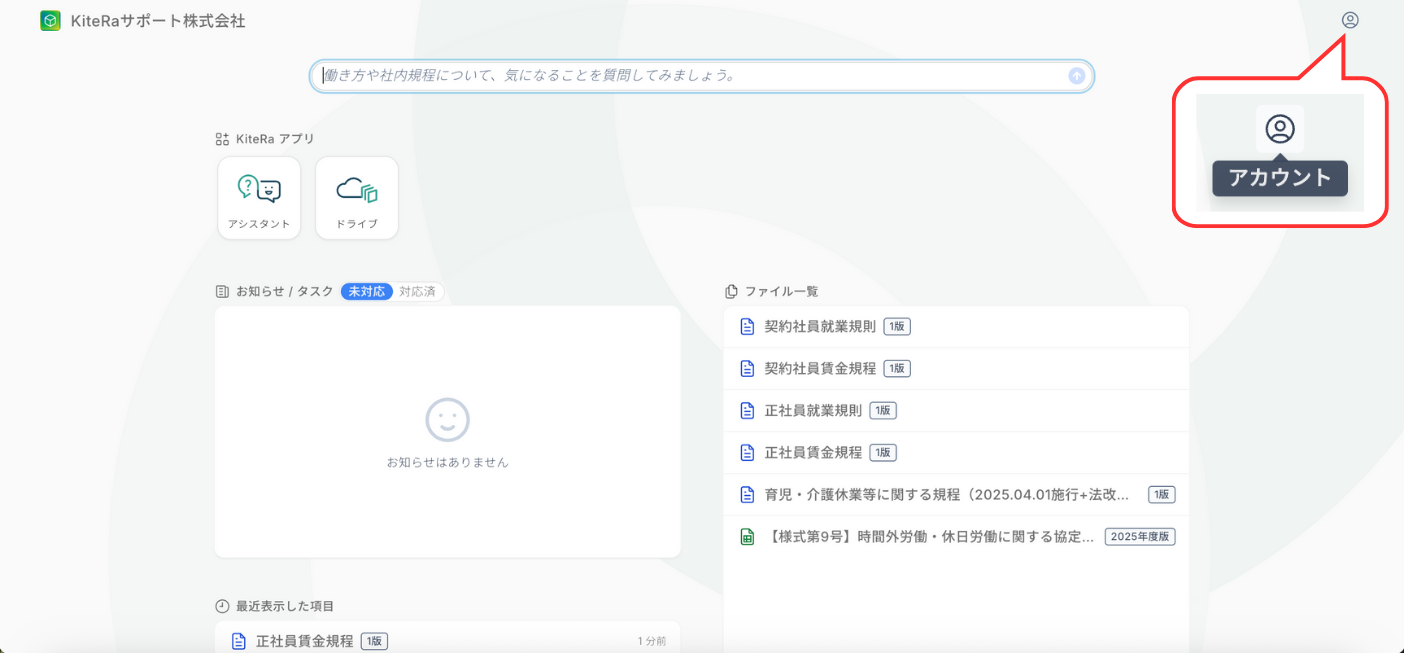Switch to the 対応済 filter
This screenshot has height=653, width=1405.
[417, 292]
